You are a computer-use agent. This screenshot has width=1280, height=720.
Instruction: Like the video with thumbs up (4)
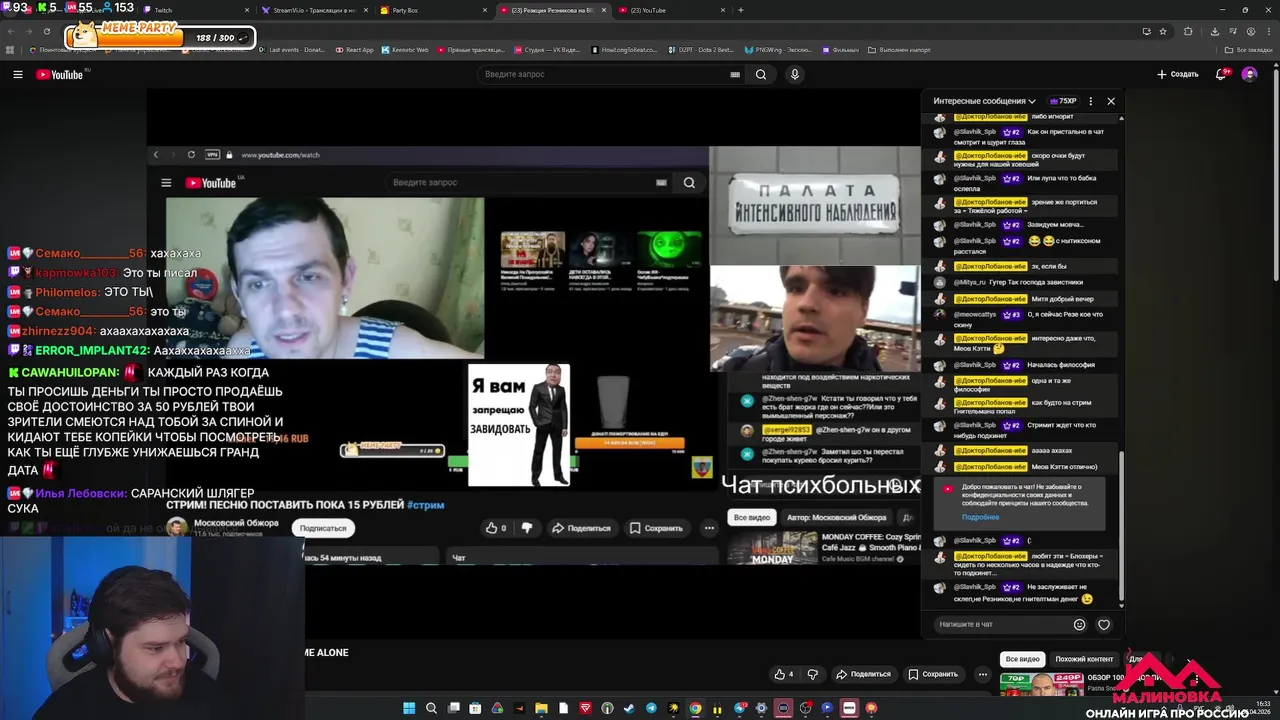click(783, 674)
